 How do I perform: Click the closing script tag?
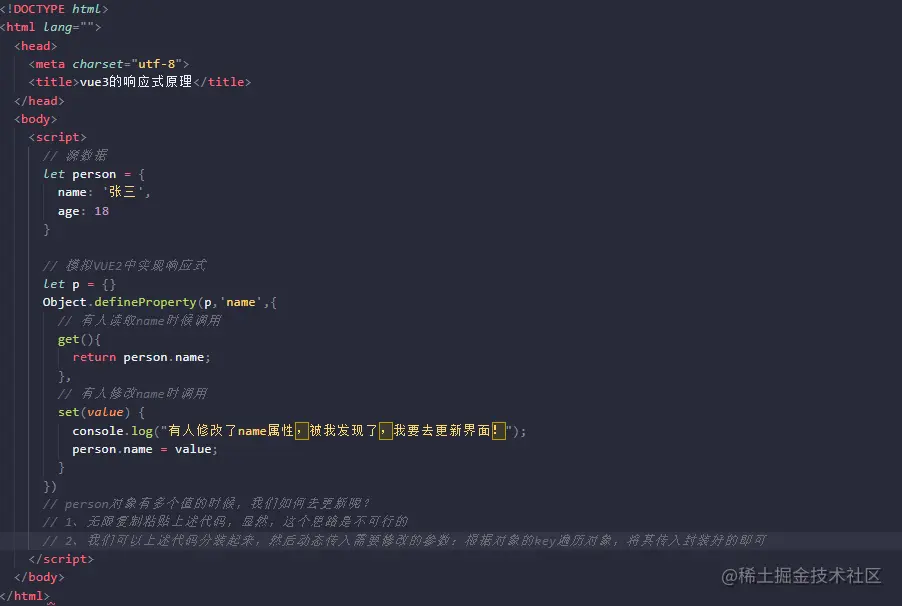(61, 559)
